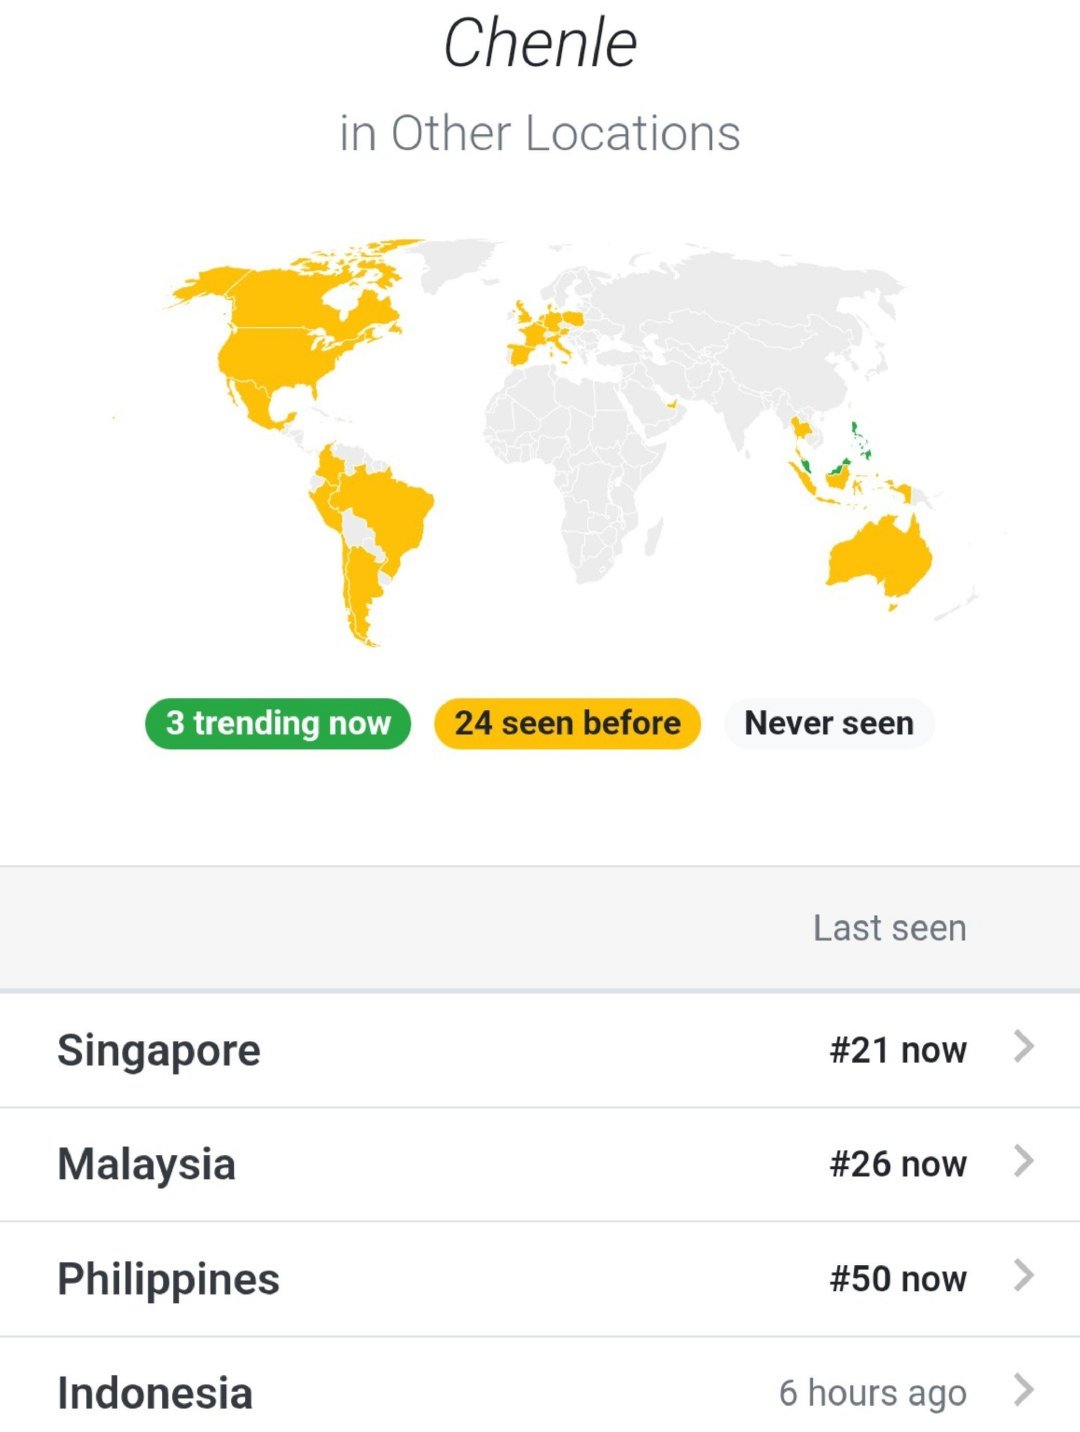This screenshot has height=1432, width=1080.
Task: Click '6 hours ago' for Indonesia
Action: [x=873, y=1393]
